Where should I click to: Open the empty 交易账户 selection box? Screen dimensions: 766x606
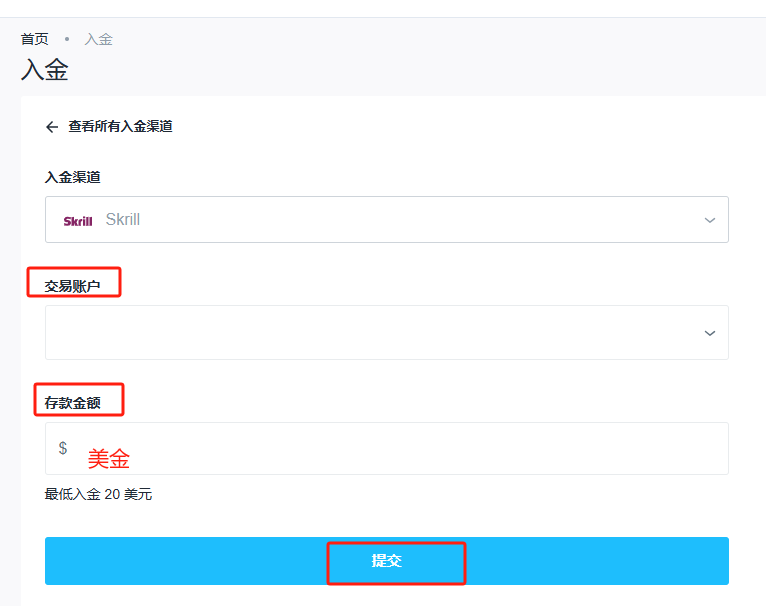[370, 333]
